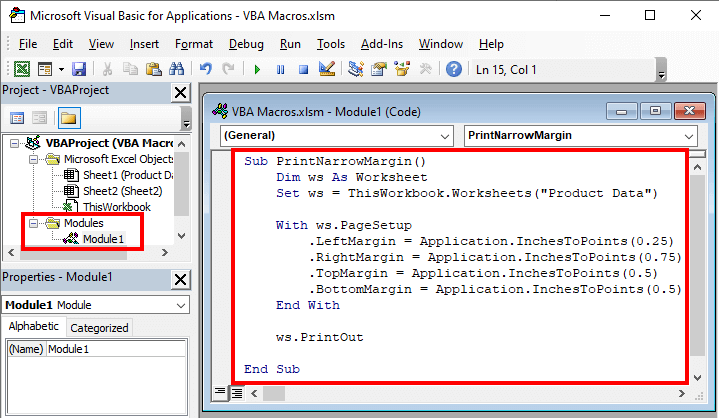Viewport: 719px width, 418px height.
Task: Open the Insert object dropdown arrow
Action: tap(61, 70)
